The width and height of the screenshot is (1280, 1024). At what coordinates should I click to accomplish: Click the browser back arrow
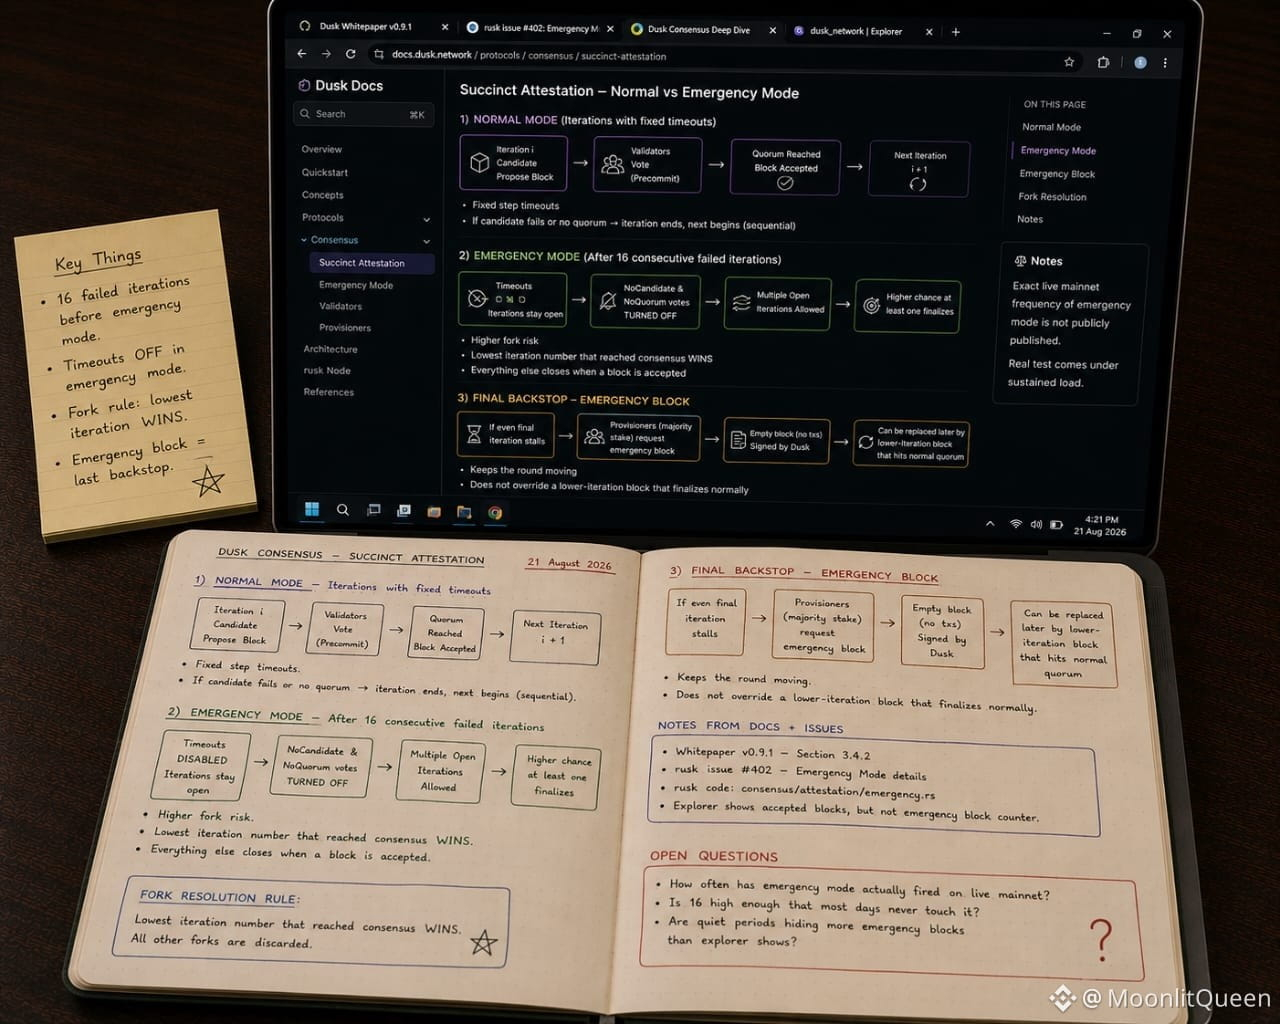[x=302, y=54]
